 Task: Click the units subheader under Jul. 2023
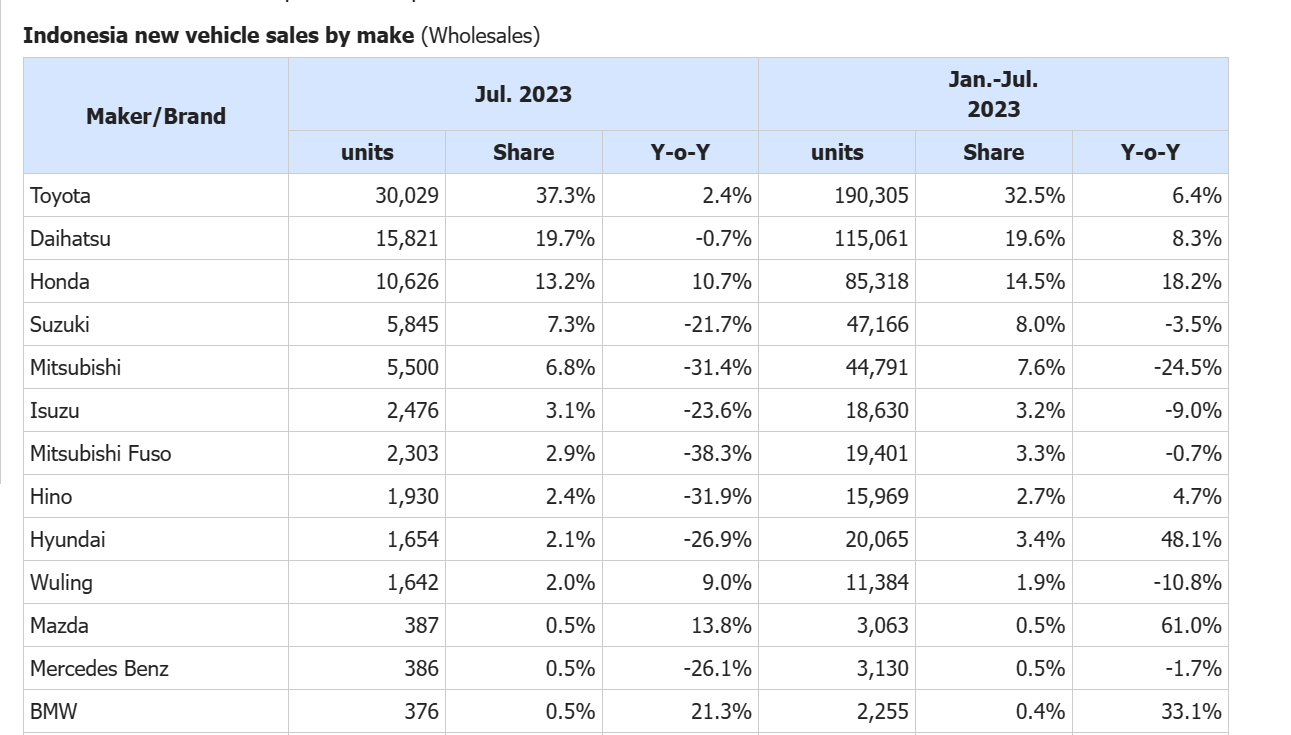tap(367, 152)
